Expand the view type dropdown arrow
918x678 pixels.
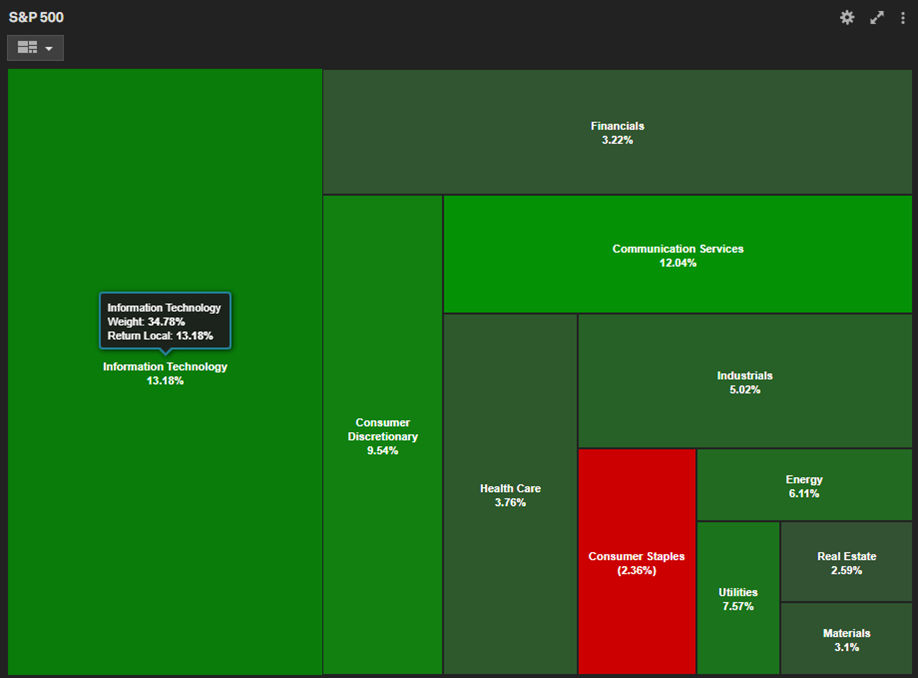coord(49,48)
